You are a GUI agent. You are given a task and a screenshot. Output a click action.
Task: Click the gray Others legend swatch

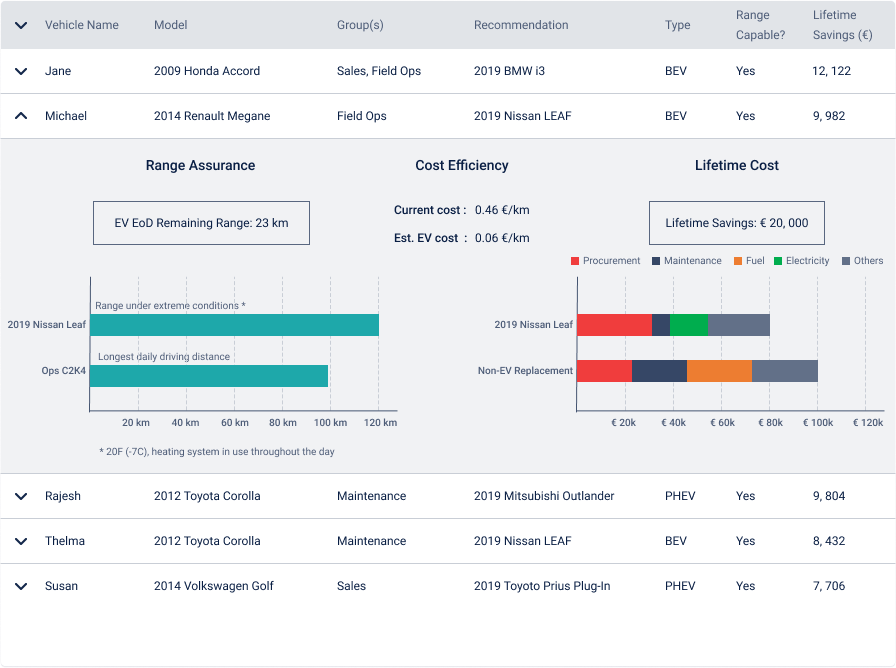click(845, 261)
